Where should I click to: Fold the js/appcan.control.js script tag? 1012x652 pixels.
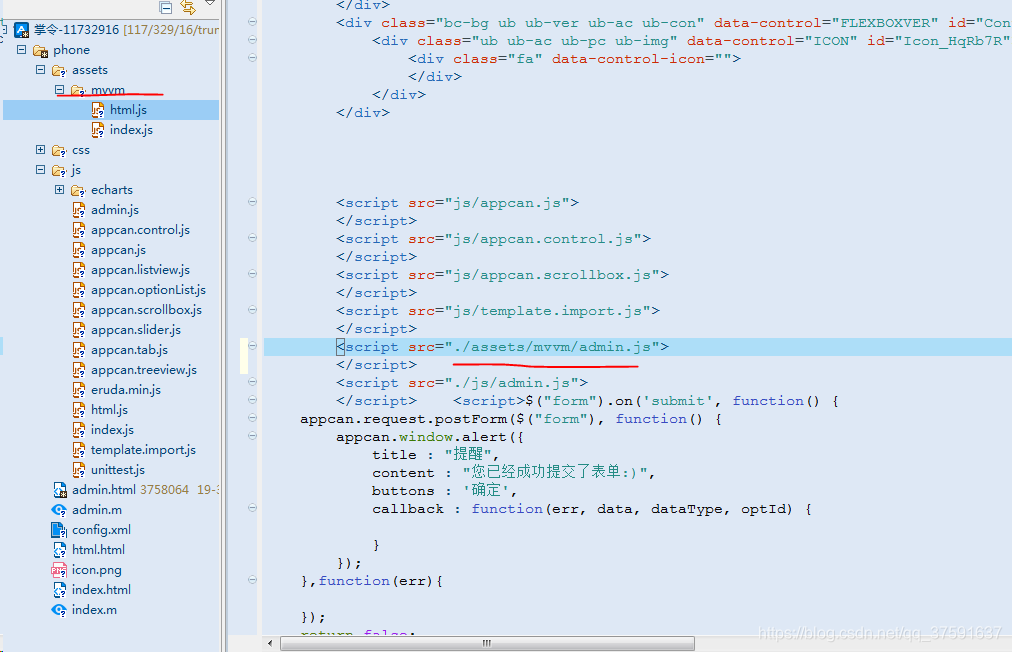252,238
